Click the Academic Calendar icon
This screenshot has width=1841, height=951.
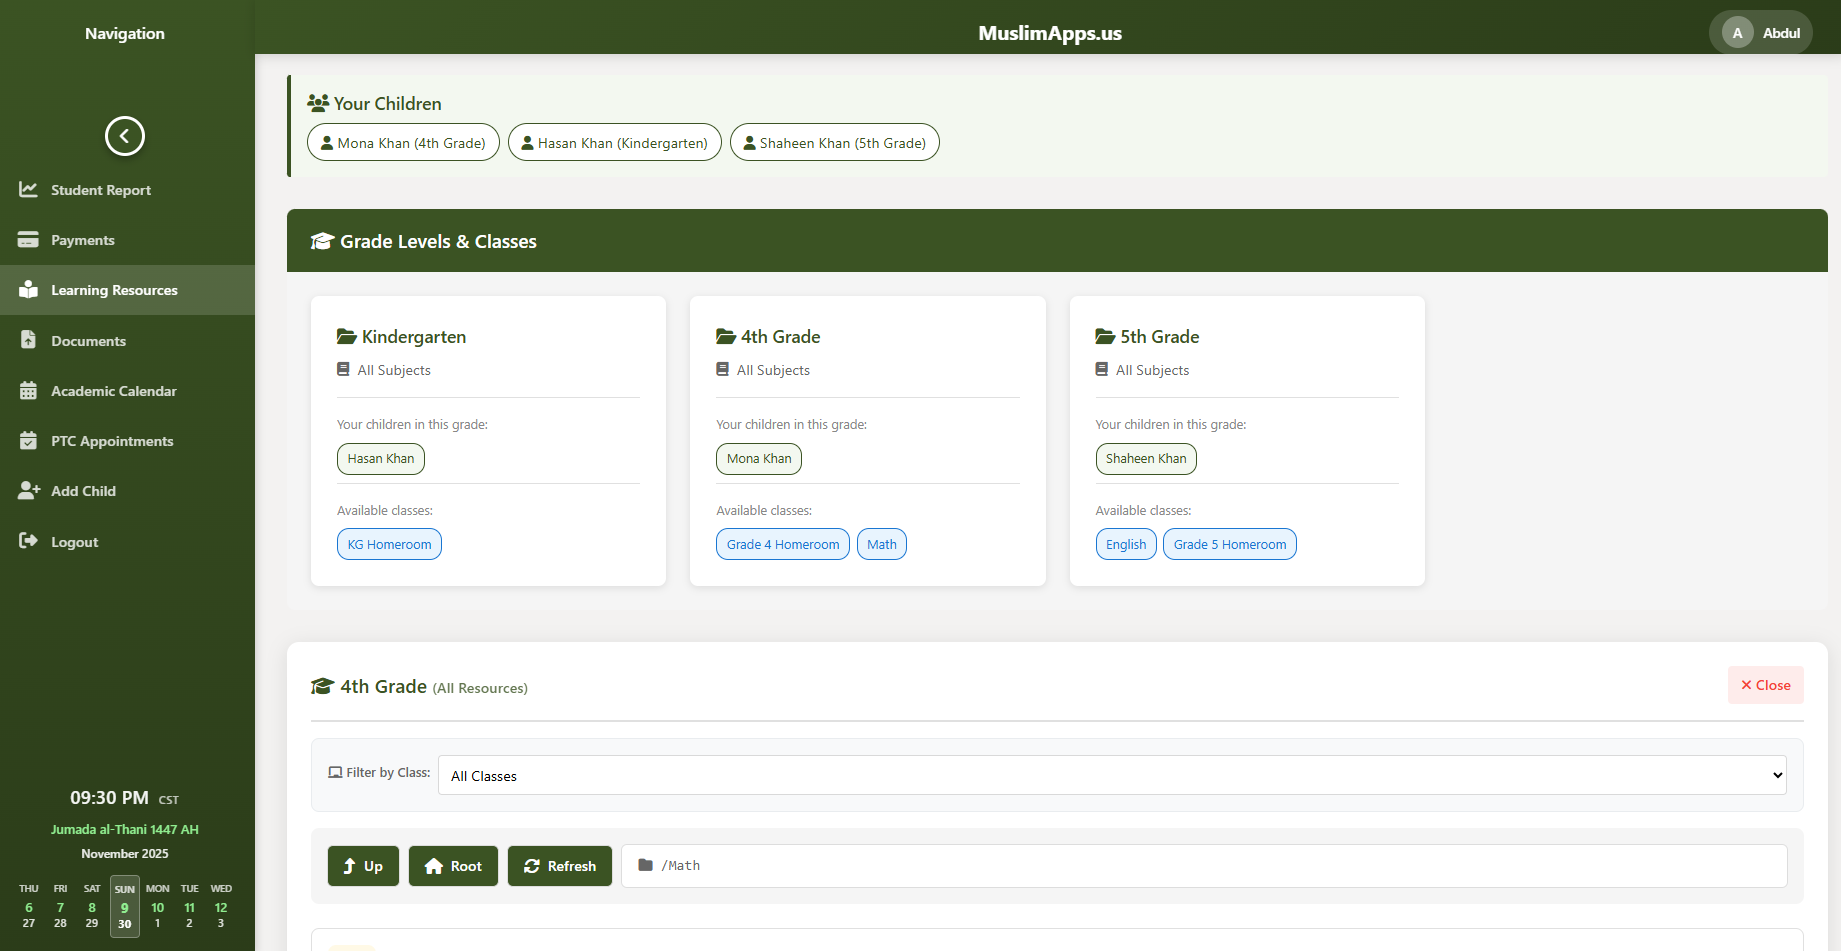pos(29,390)
